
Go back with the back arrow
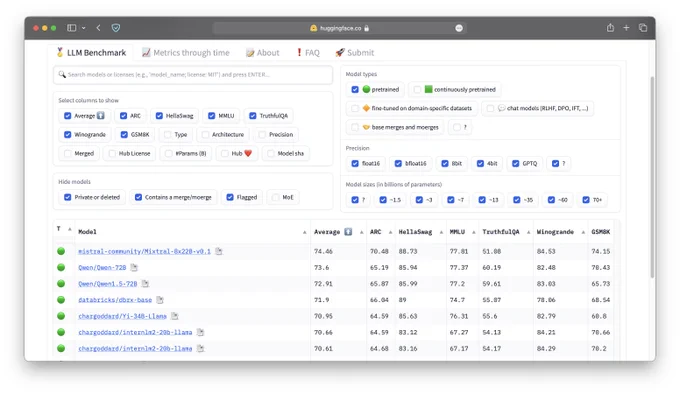(98, 28)
